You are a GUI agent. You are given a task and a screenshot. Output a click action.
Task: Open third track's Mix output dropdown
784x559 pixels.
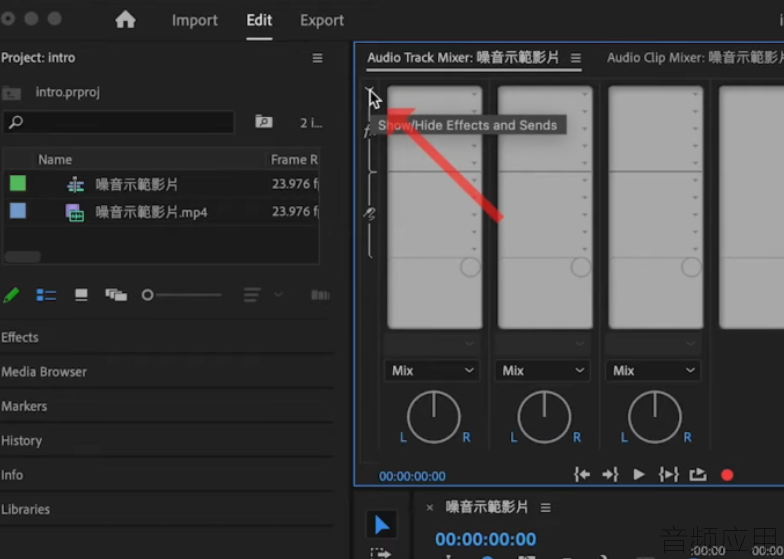[x=653, y=371]
